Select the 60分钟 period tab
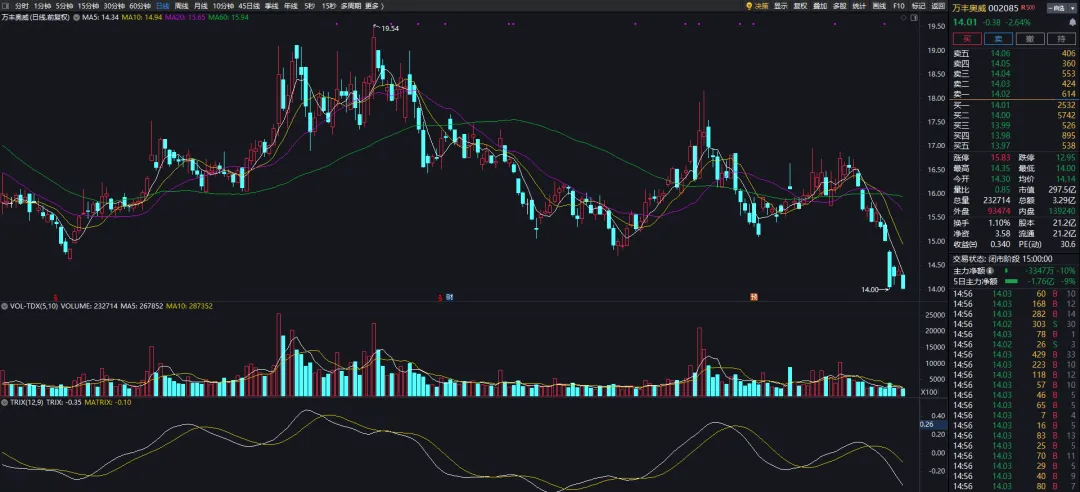Image resolution: width=1080 pixels, height=492 pixels. 141,6
